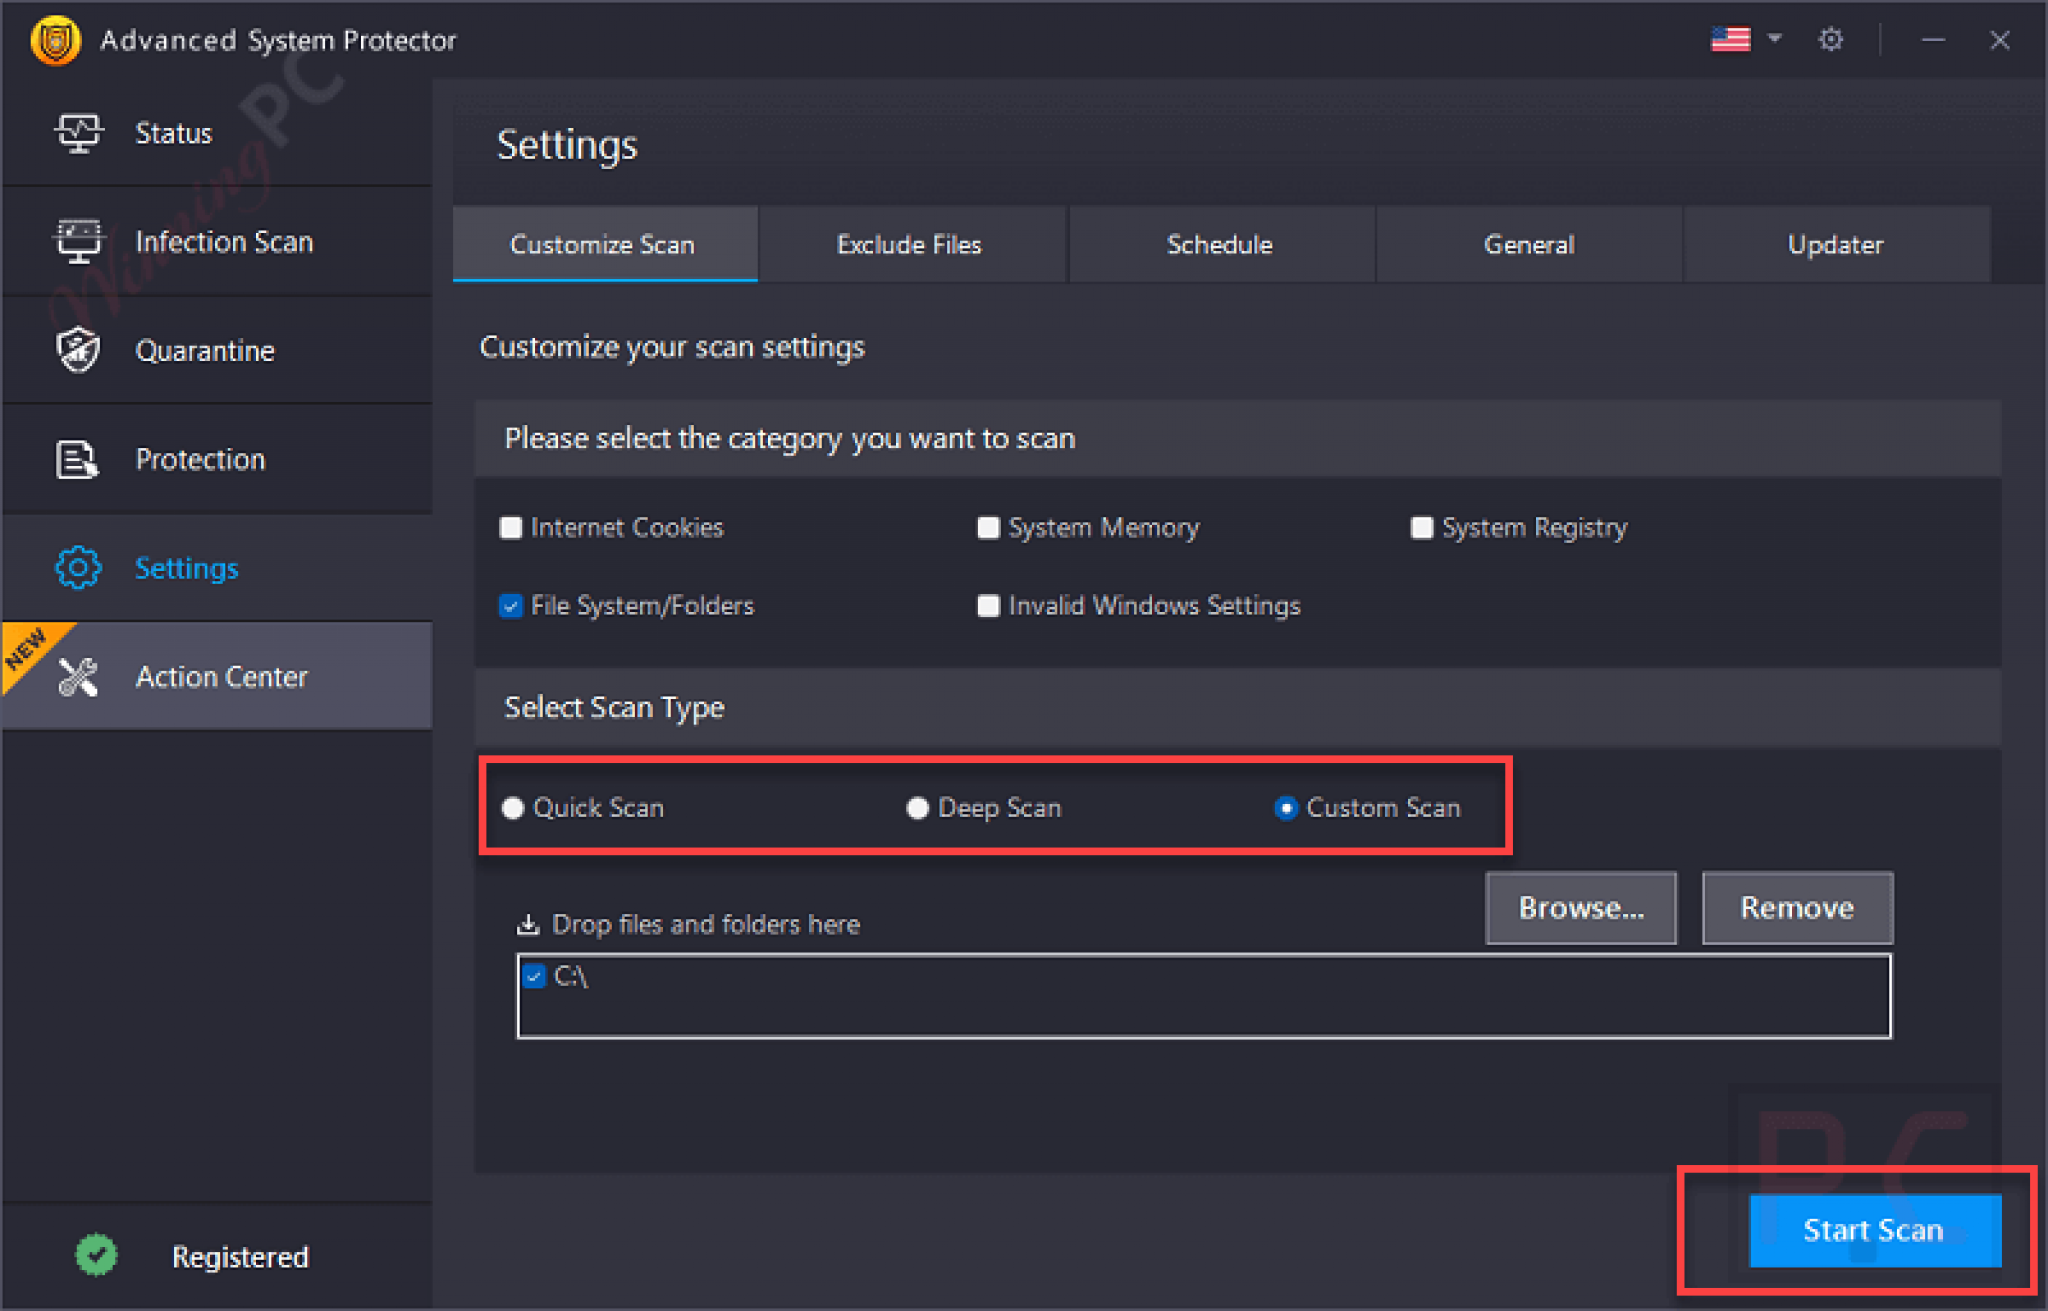Screen dimensions: 2048x1311
Task: Switch to the Customize Scan tab
Action: click(605, 244)
